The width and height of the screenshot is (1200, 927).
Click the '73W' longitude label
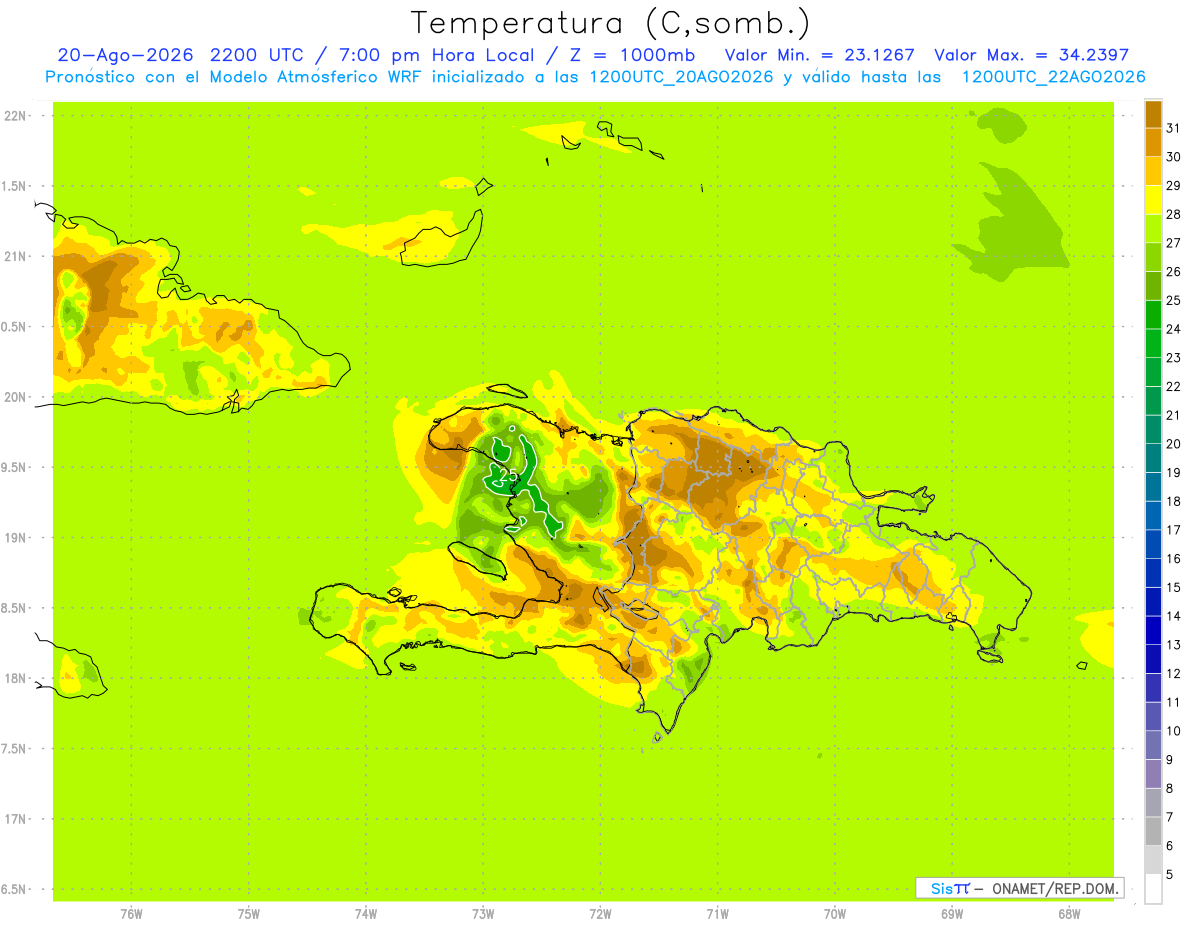[483, 913]
